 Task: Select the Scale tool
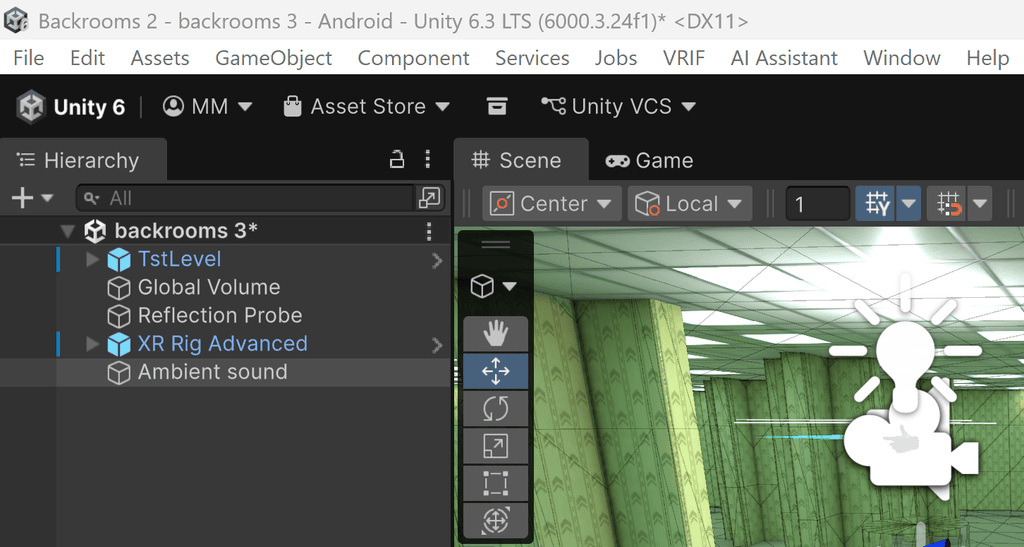(x=496, y=446)
